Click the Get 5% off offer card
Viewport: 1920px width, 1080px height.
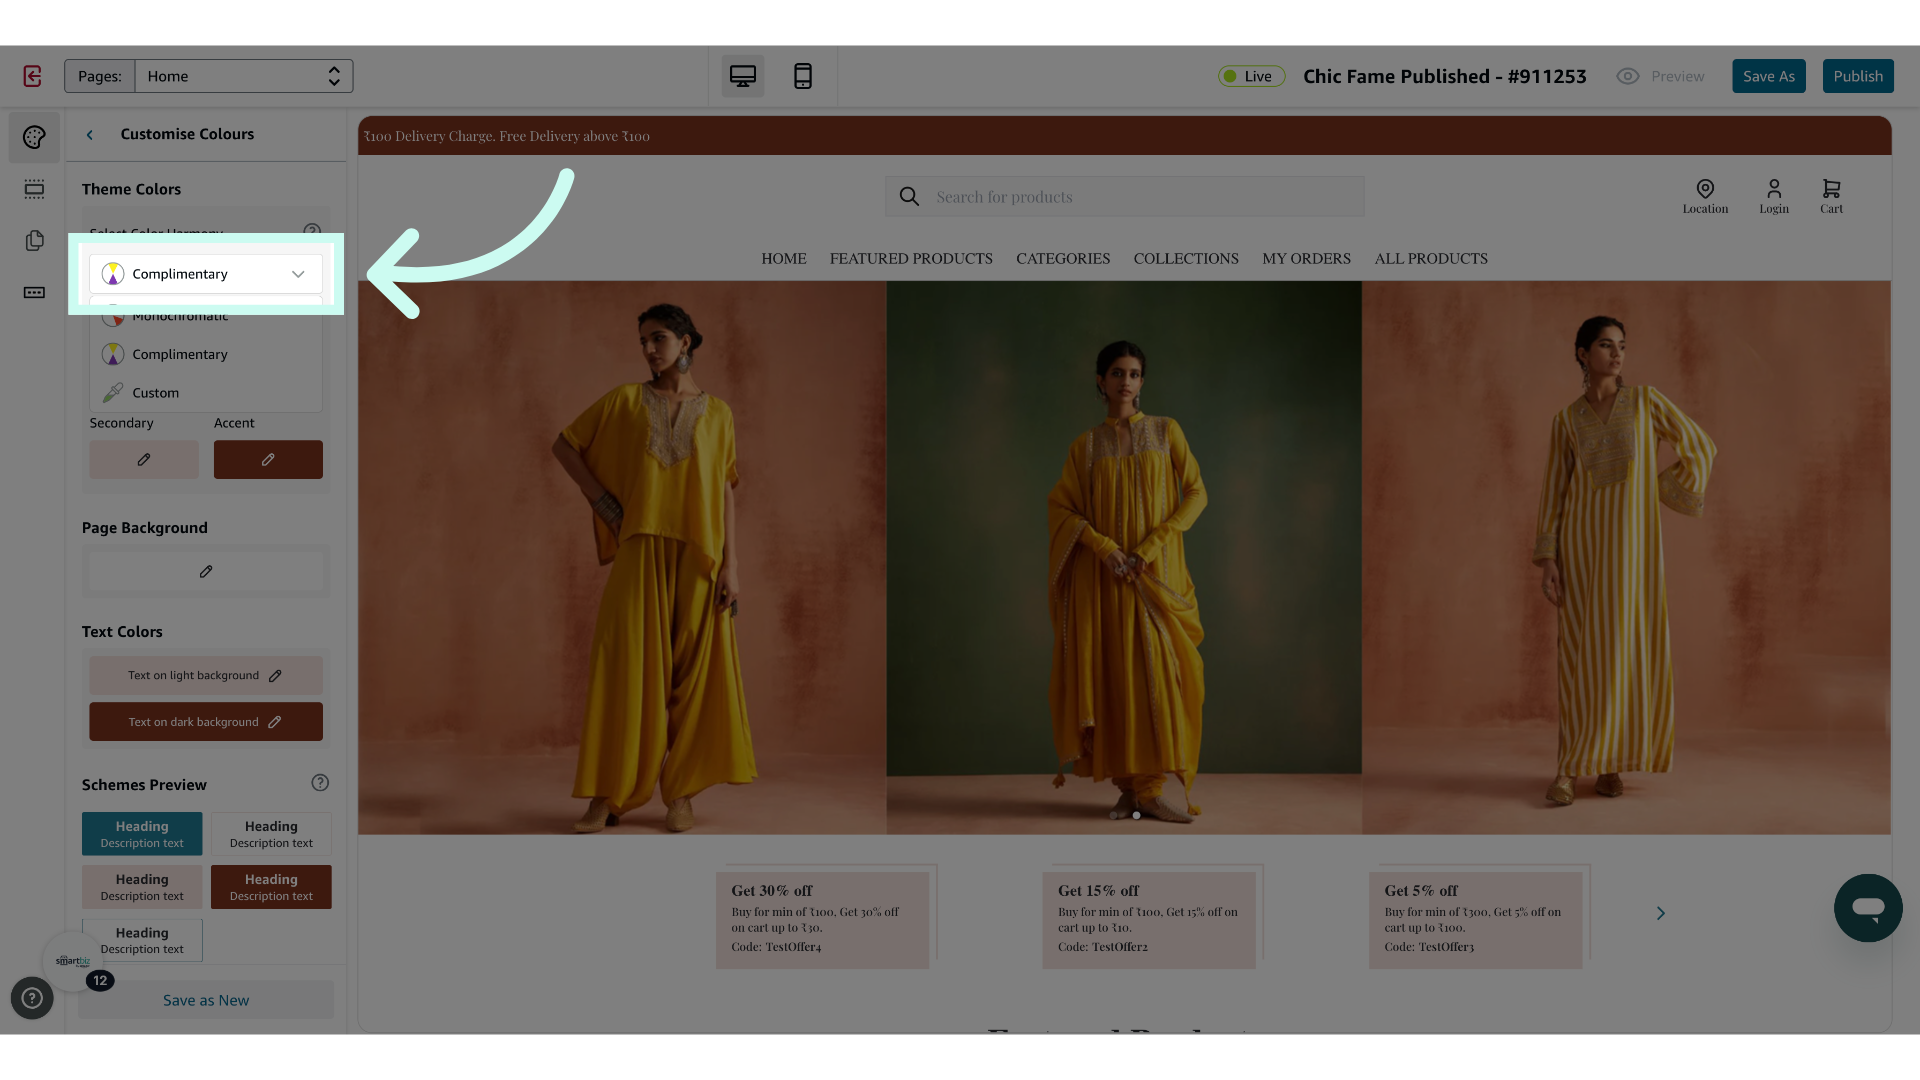1476,920
